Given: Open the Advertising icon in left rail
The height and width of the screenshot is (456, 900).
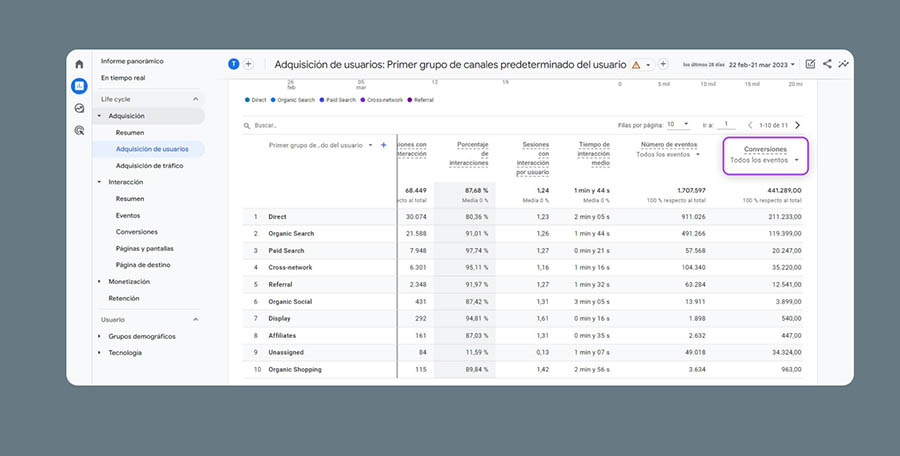Looking at the screenshot, I should [79, 130].
